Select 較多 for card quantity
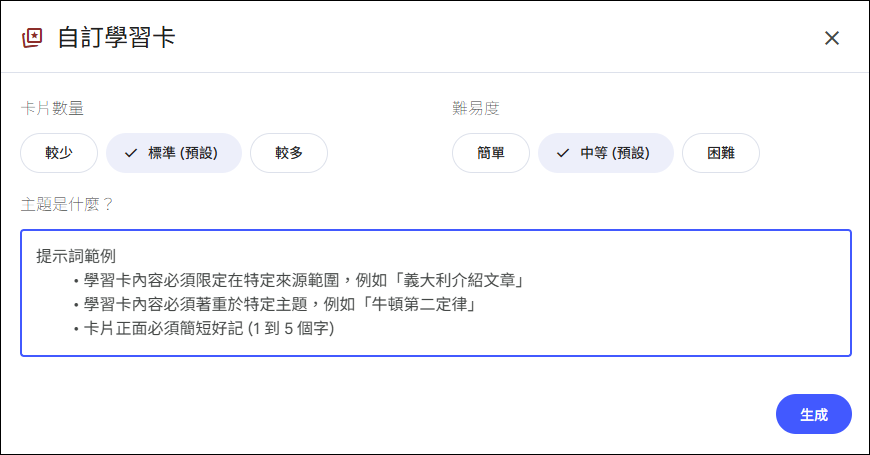 tap(289, 153)
